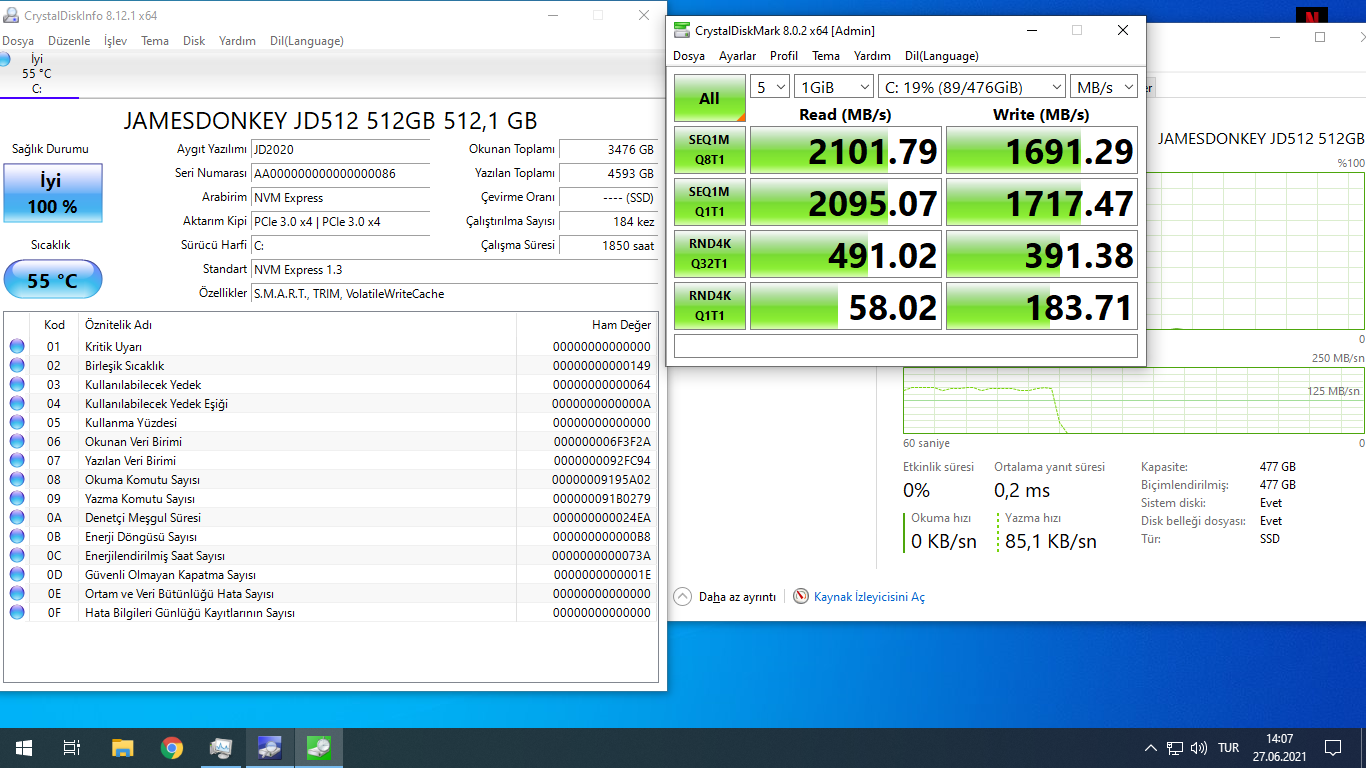Open File Explorer from the taskbar
1366x768 pixels.
click(122, 748)
